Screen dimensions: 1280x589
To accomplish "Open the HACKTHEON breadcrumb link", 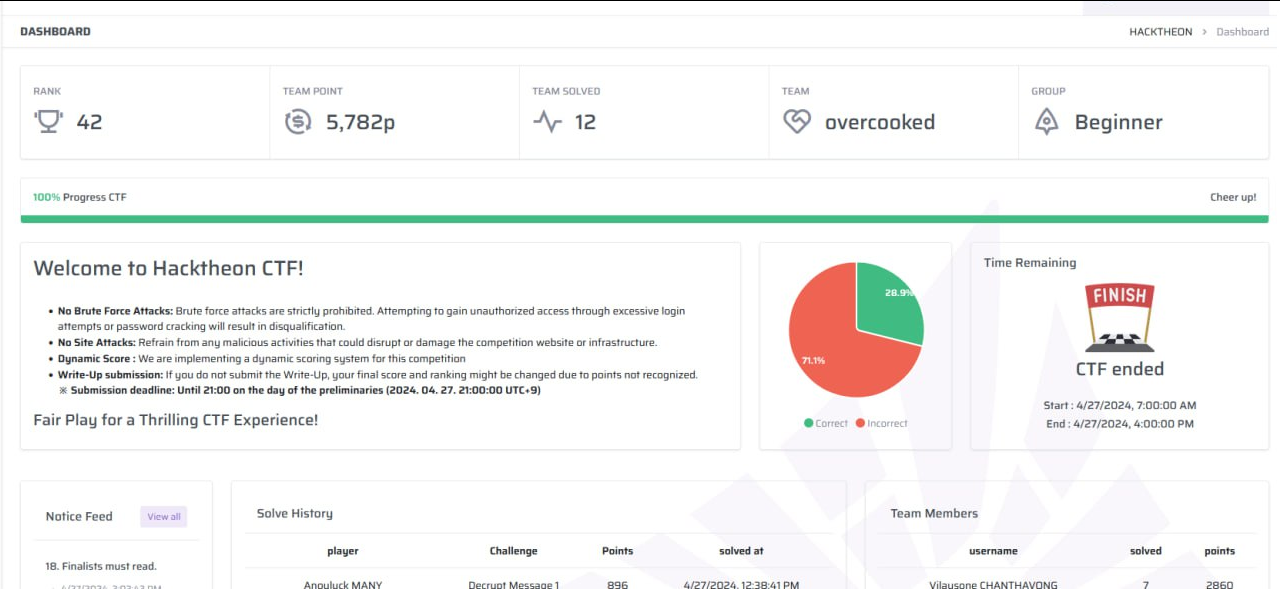I will tap(1161, 31).
